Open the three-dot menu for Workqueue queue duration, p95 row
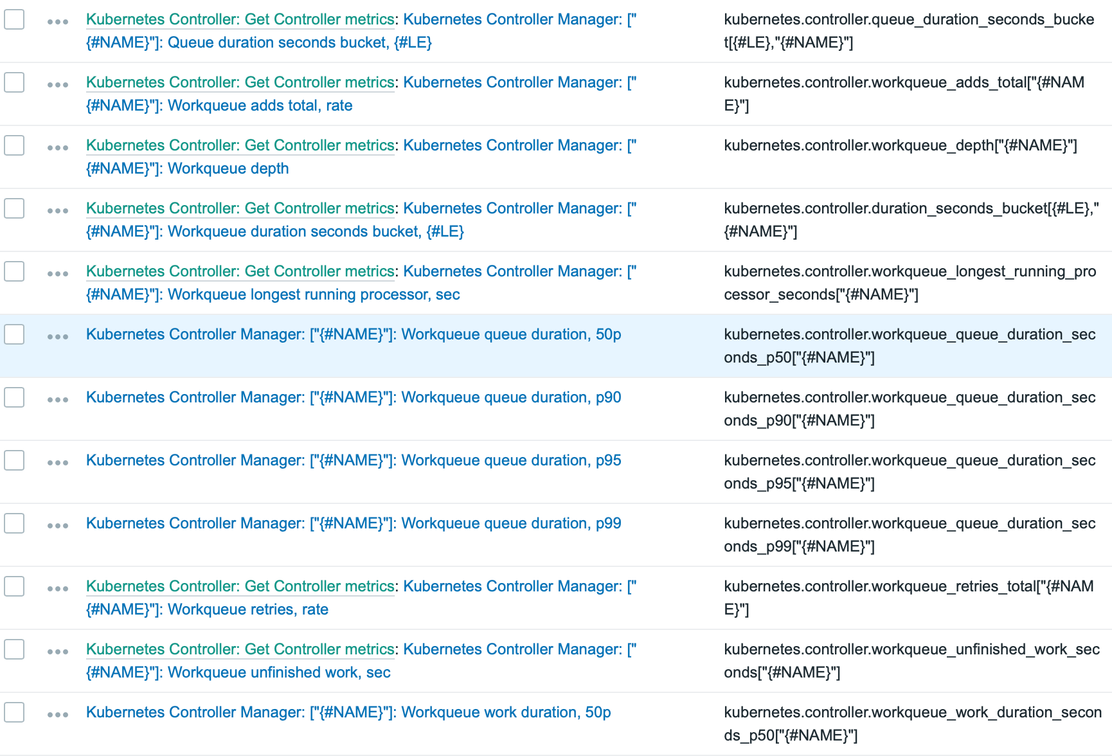The width and height of the screenshot is (1112, 756). (57, 463)
